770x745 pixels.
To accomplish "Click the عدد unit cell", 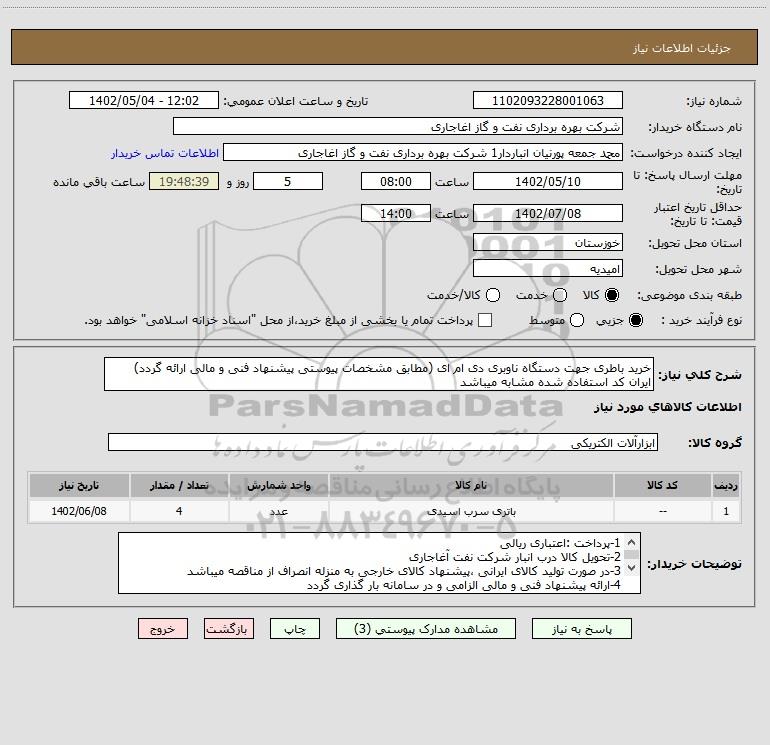I will click(x=278, y=511).
